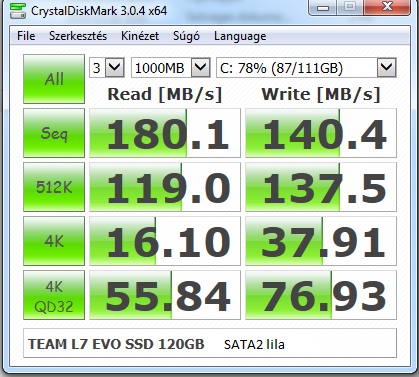
Task: Minimize the CrystalDiskMark window
Action: (x=323, y=7)
